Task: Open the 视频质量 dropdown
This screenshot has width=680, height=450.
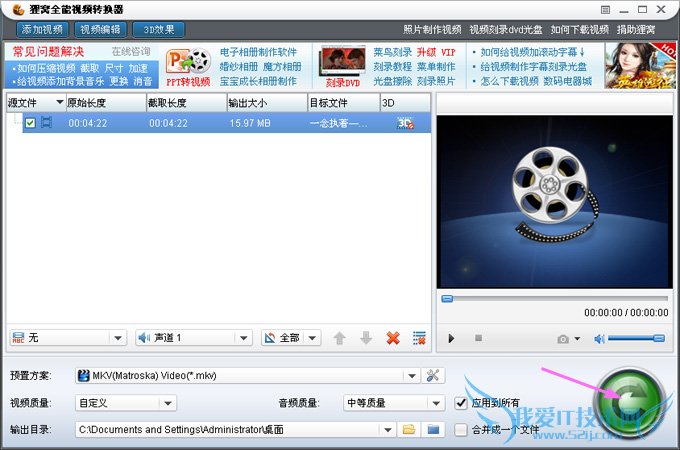Action: [x=168, y=403]
